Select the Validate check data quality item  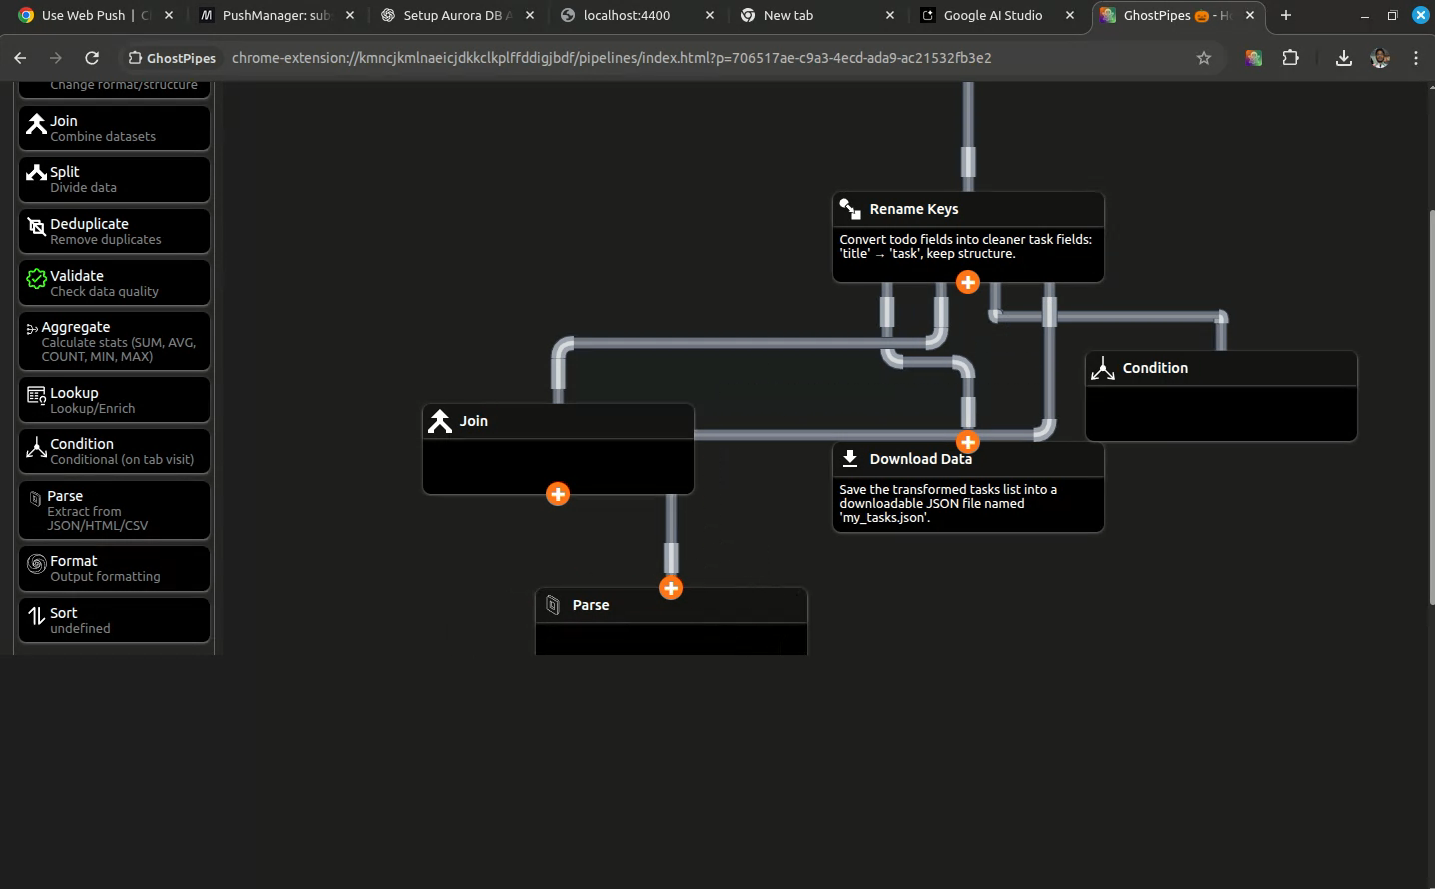click(114, 283)
